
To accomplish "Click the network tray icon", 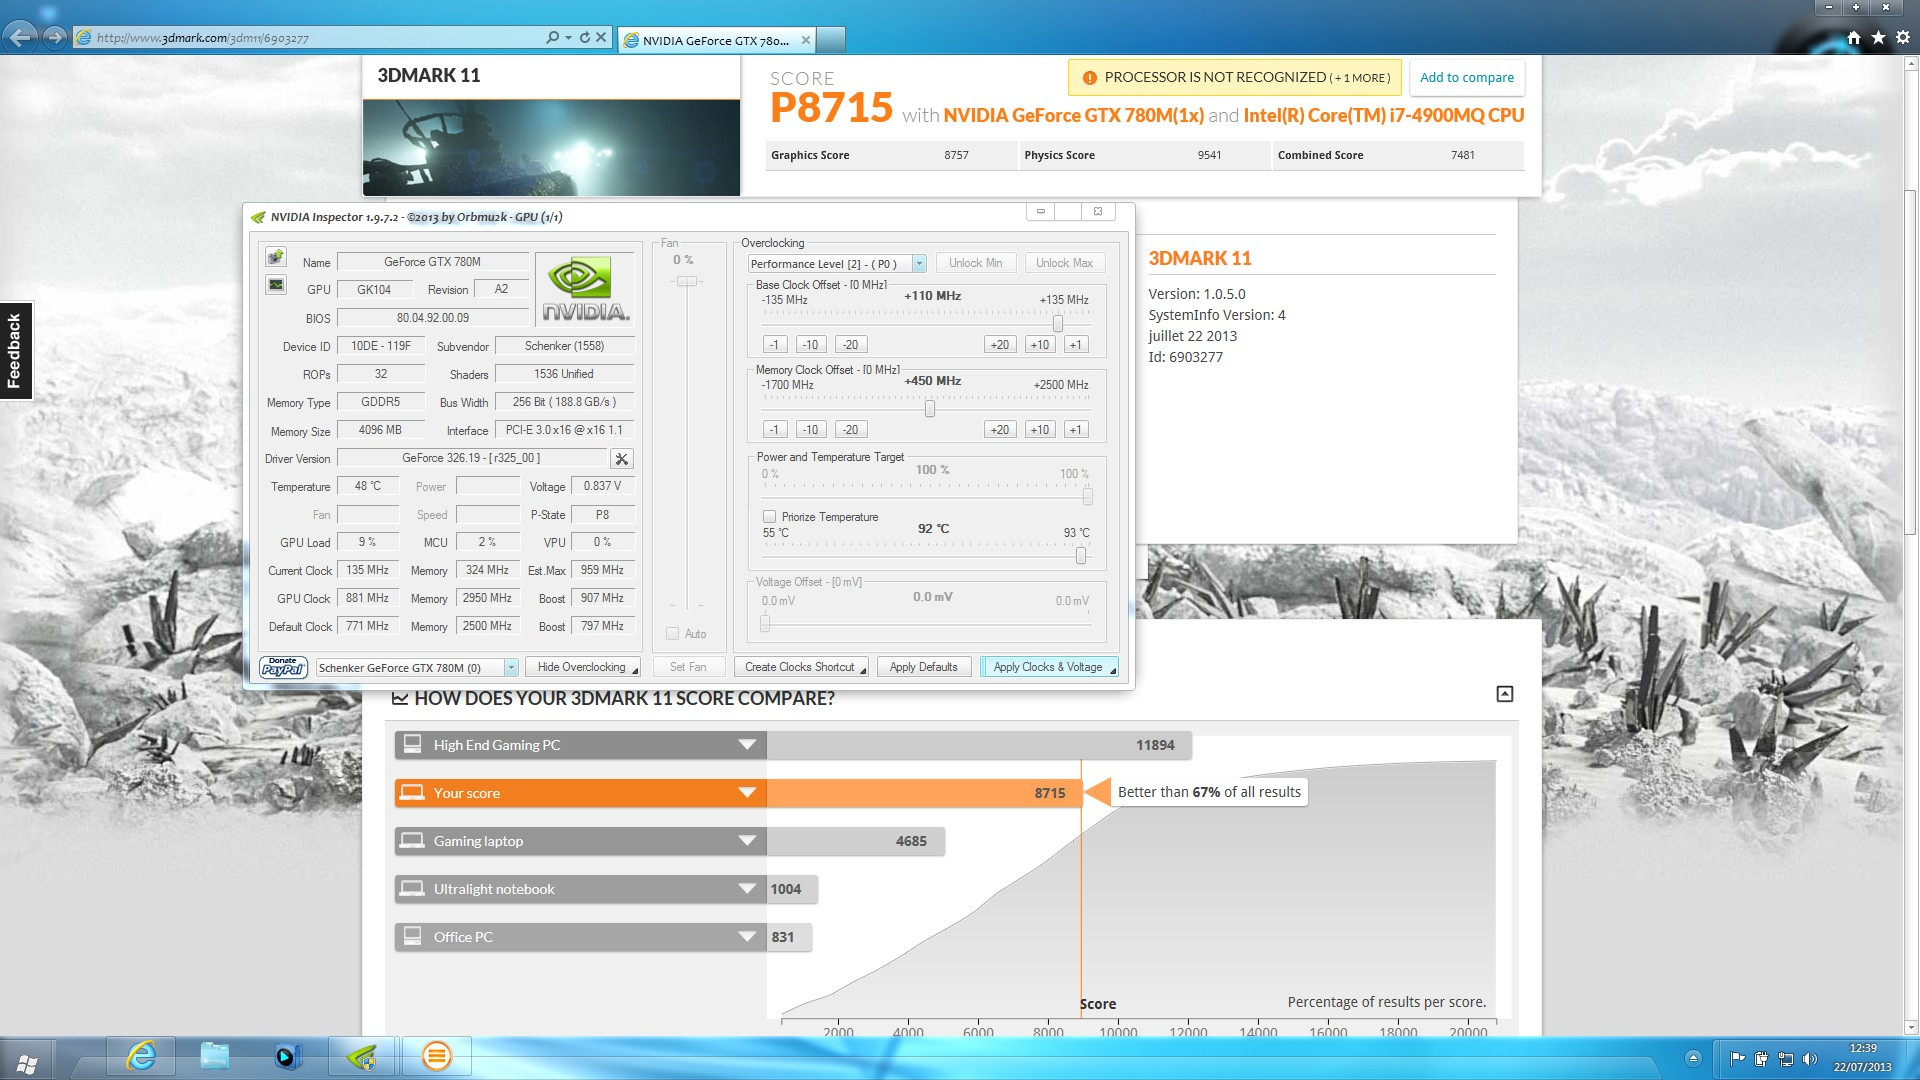I will (1785, 1059).
